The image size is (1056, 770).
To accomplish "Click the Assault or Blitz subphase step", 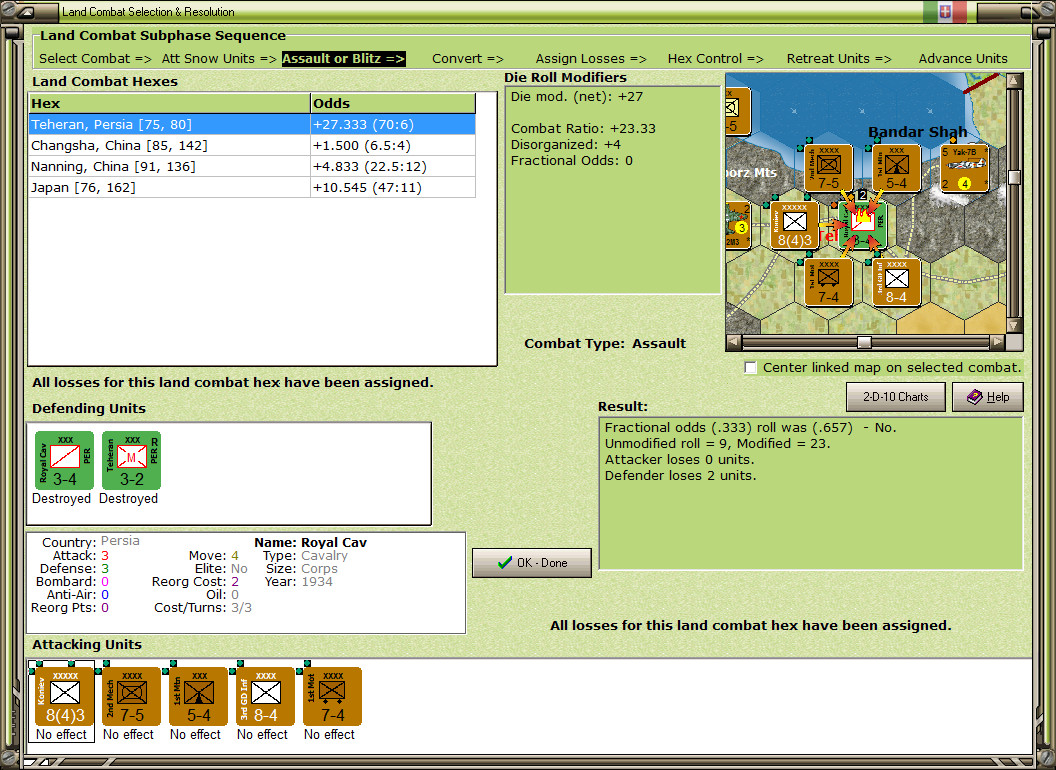I will point(343,59).
